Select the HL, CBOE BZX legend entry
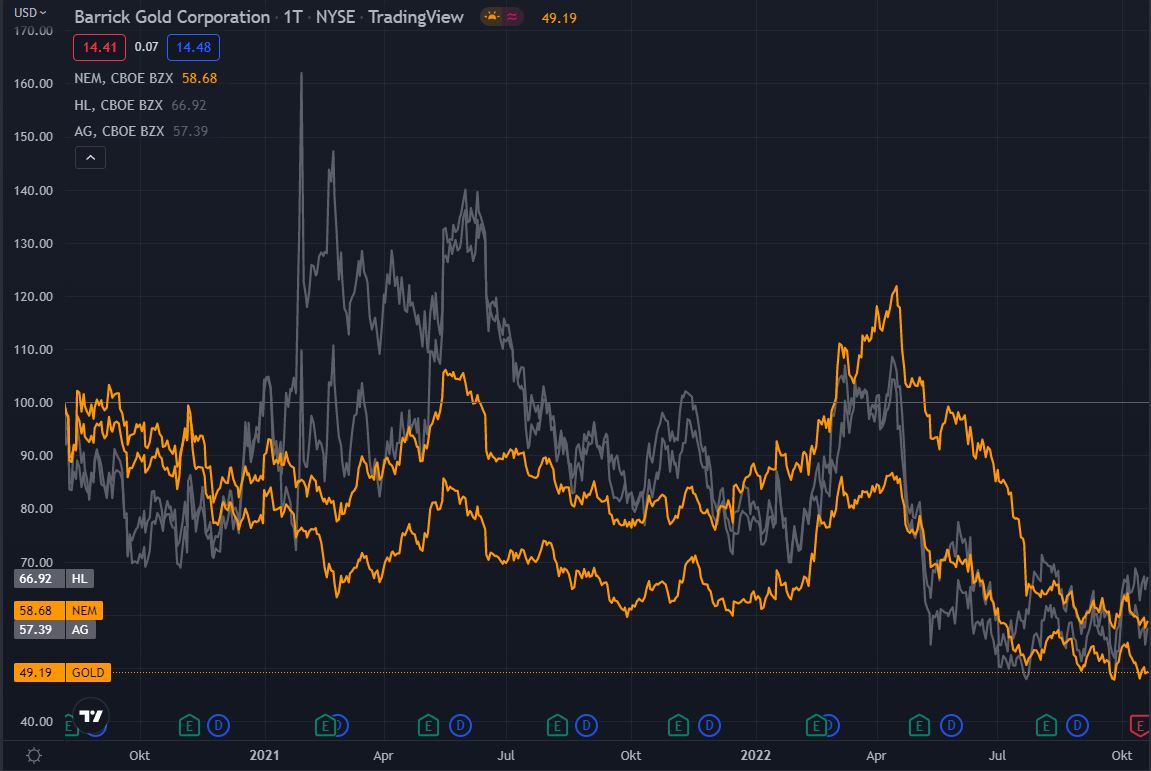The image size is (1151, 771). 120,105
